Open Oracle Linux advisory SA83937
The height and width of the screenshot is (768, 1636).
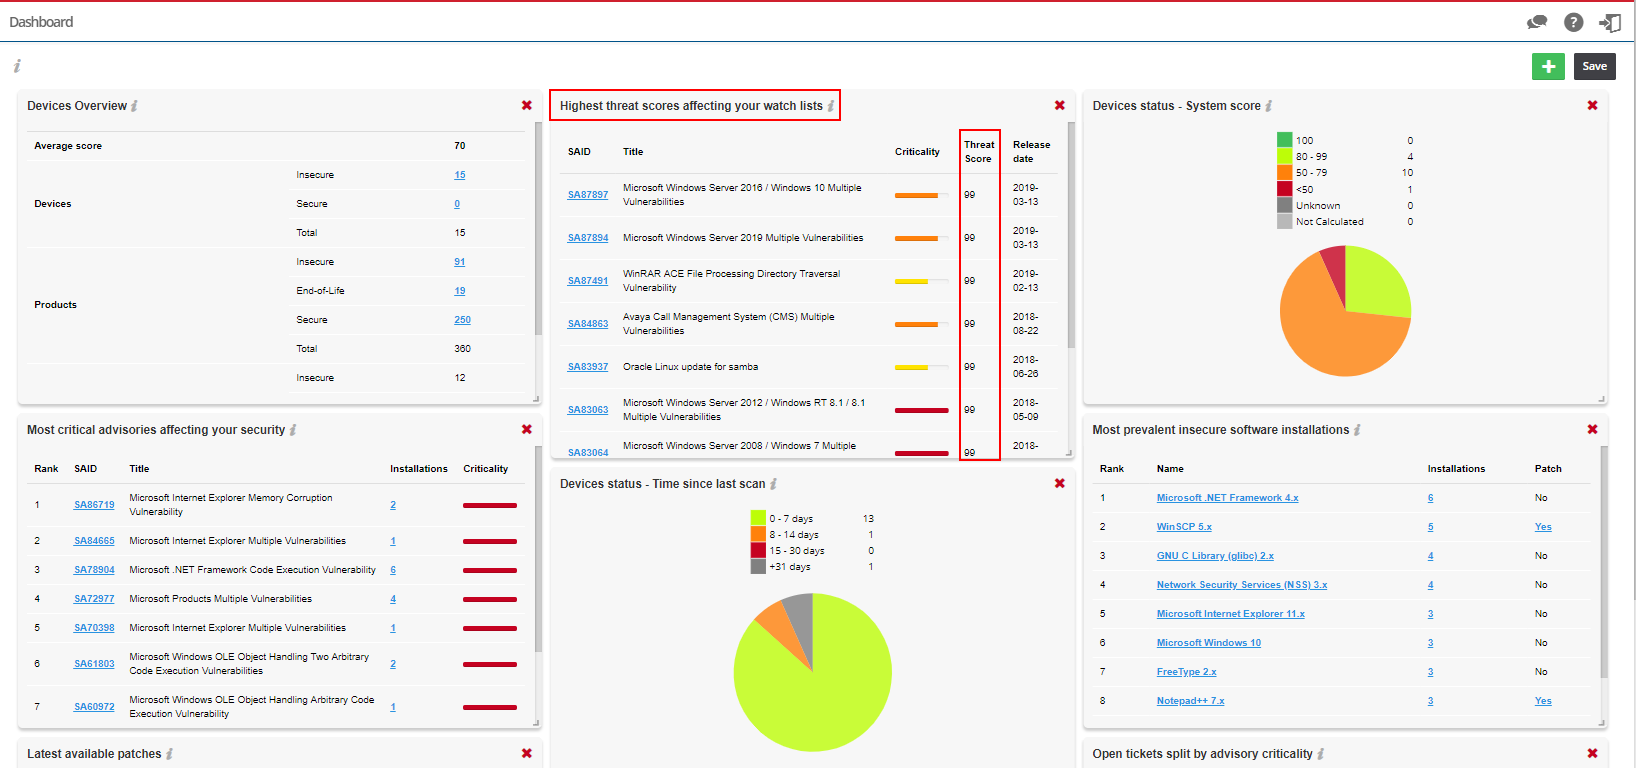(588, 367)
